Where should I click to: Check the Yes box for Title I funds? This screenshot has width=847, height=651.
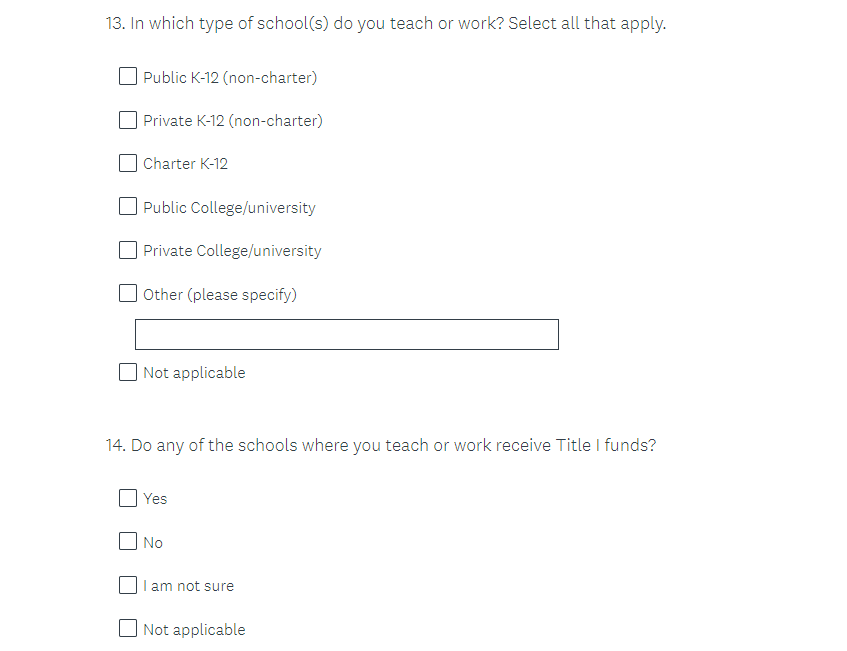[128, 498]
